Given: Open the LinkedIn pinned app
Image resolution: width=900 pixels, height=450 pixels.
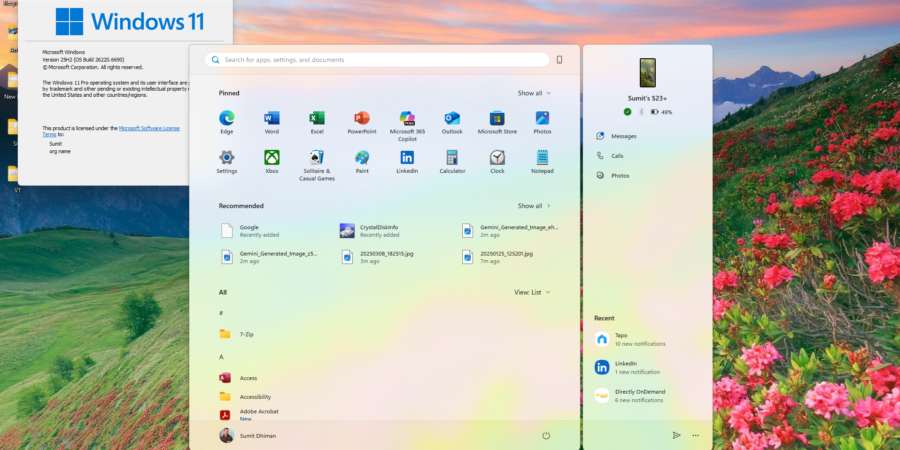Looking at the screenshot, I should (x=407, y=162).
